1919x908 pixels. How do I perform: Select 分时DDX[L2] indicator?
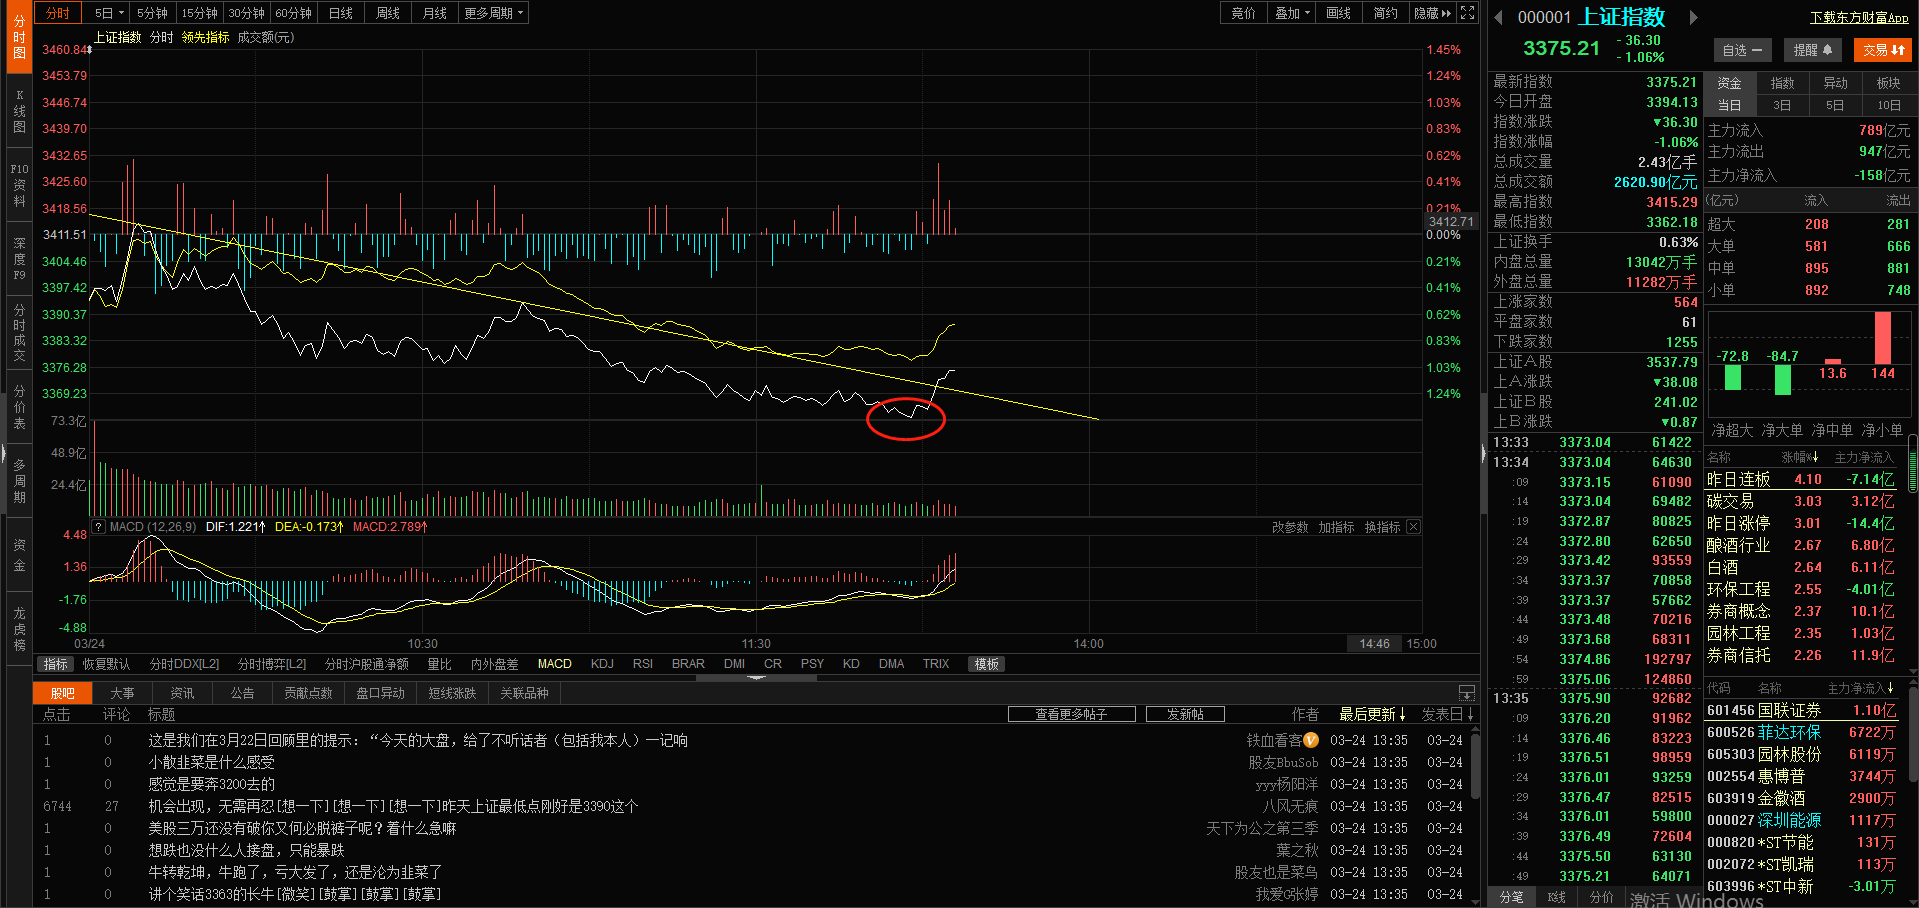coord(184,664)
